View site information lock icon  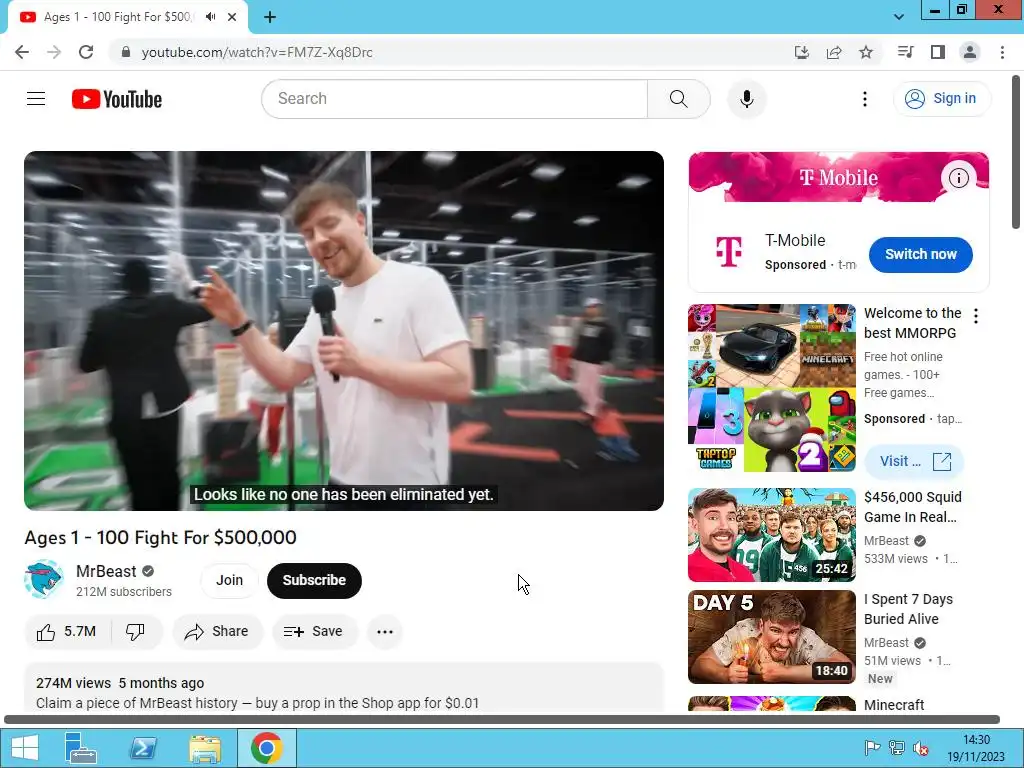(x=126, y=52)
